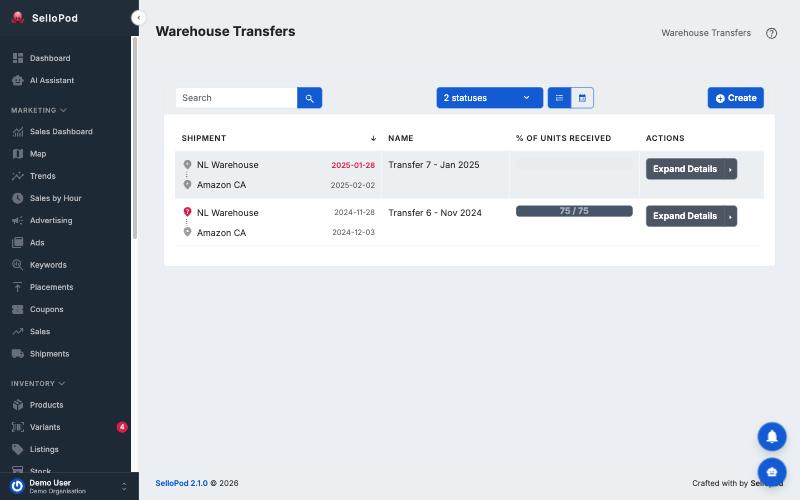
Task: Click the Advertising megaphone icon
Action: (18, 220)
